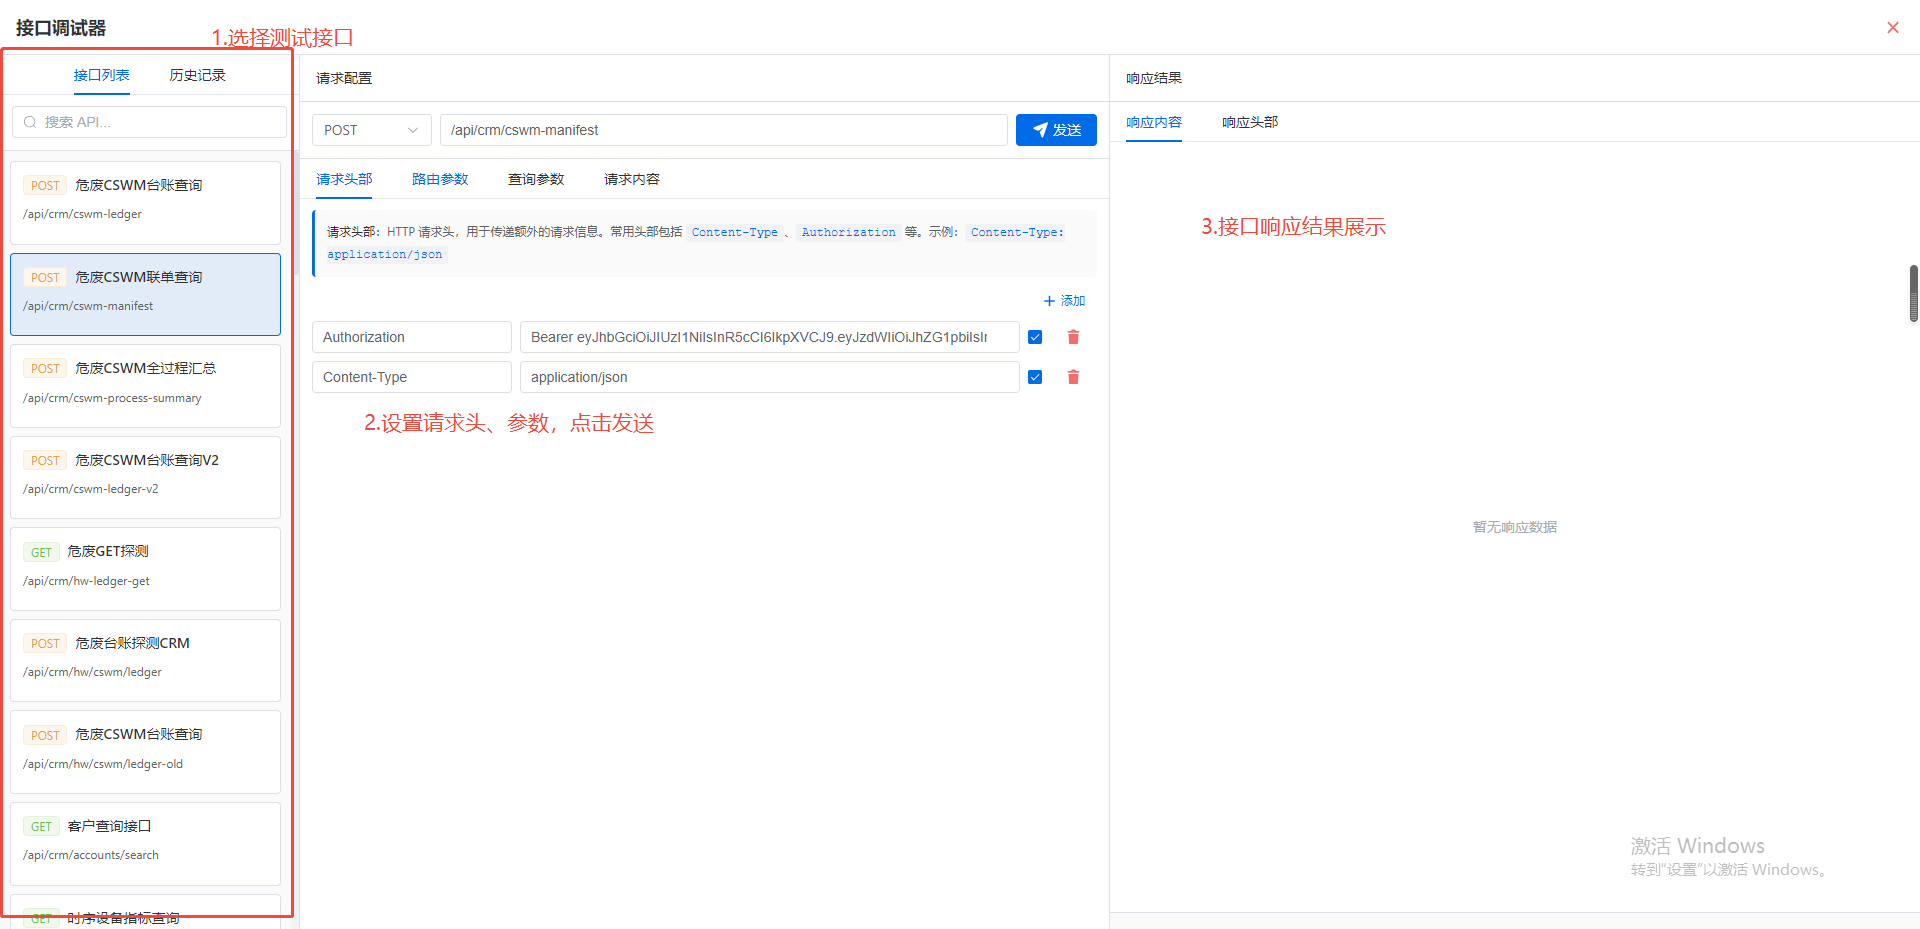Select the 响应内容 tab
This screenshot has width=1920, height=929.
1154,122
